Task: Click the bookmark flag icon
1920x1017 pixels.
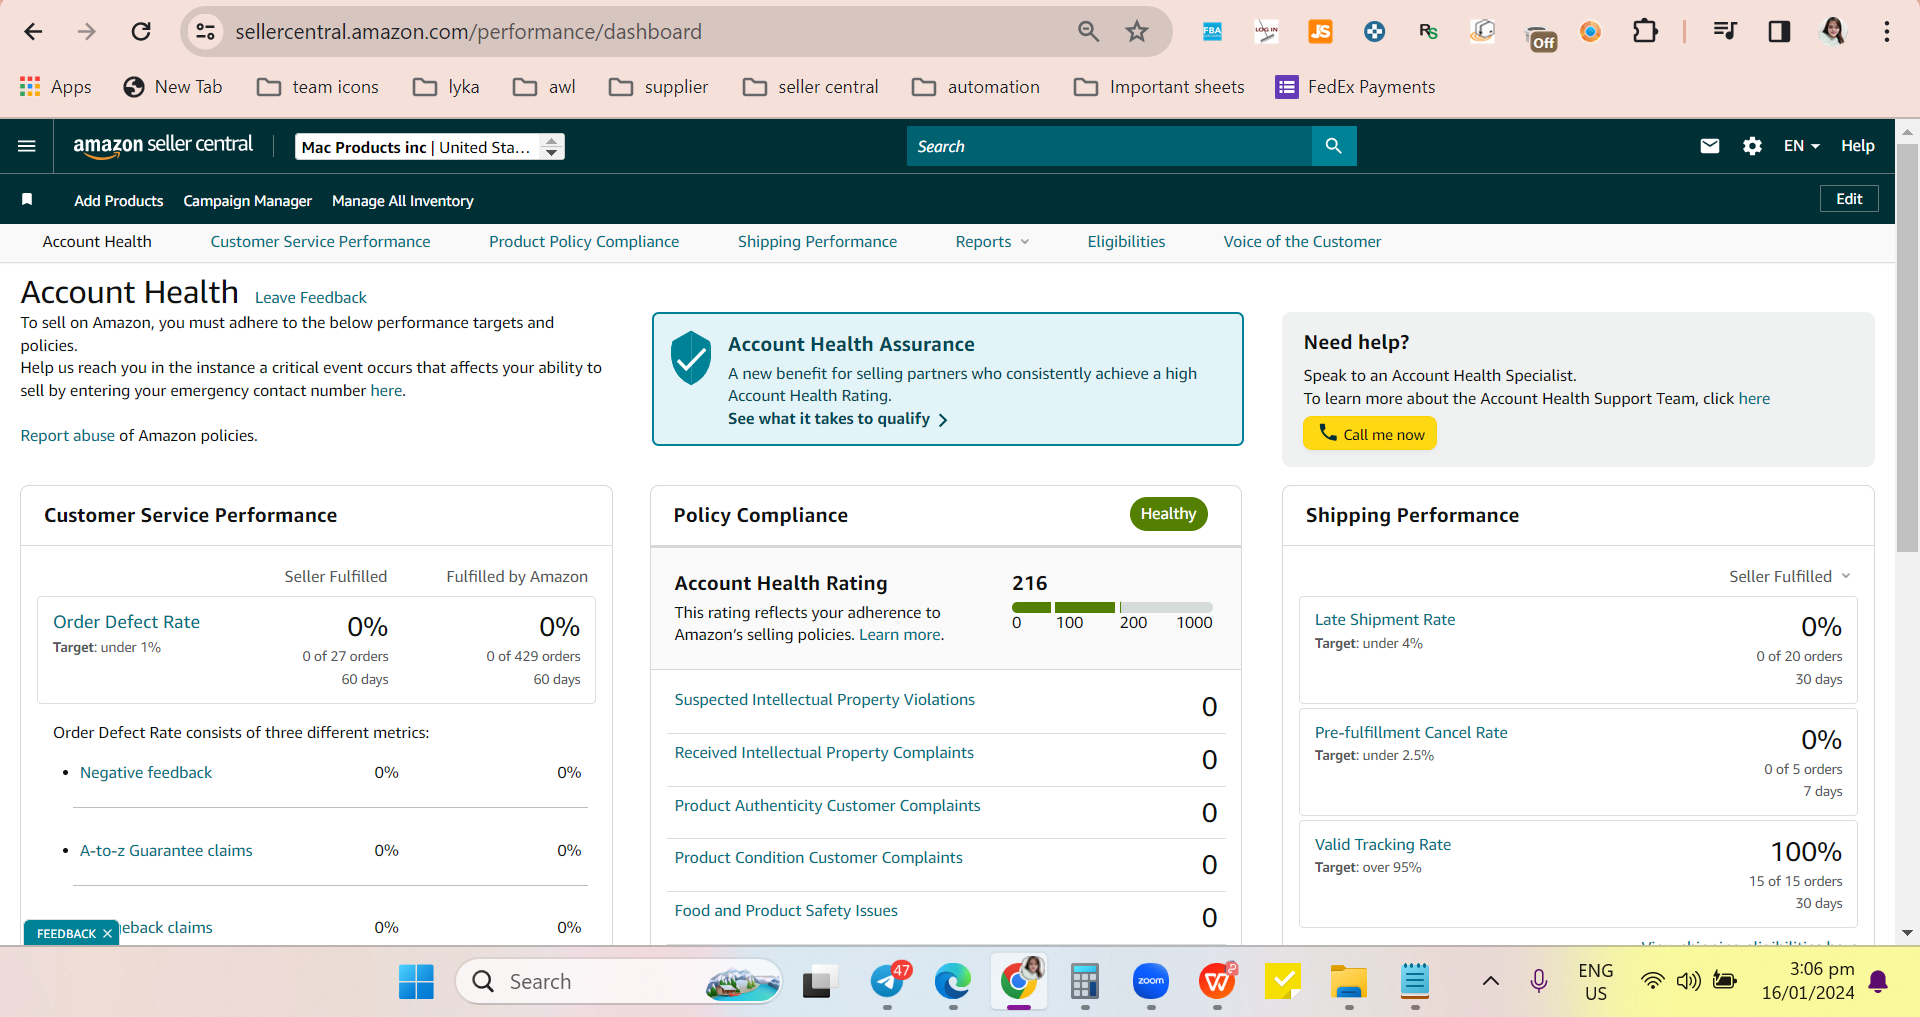Action: 27,200
